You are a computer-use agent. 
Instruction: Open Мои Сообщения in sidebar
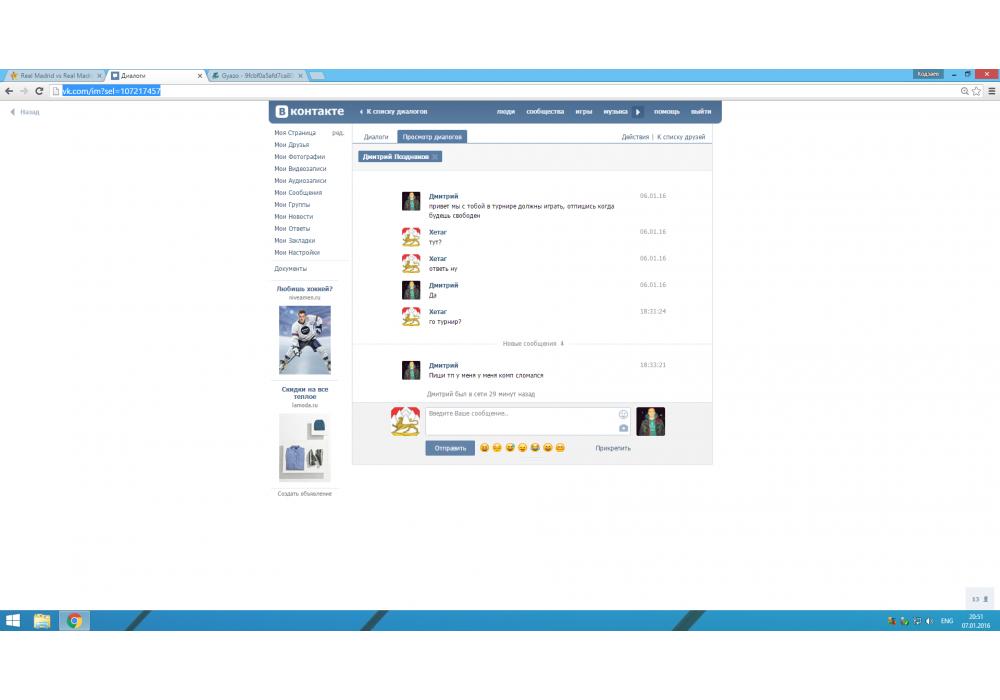click(x=298, y=193)
